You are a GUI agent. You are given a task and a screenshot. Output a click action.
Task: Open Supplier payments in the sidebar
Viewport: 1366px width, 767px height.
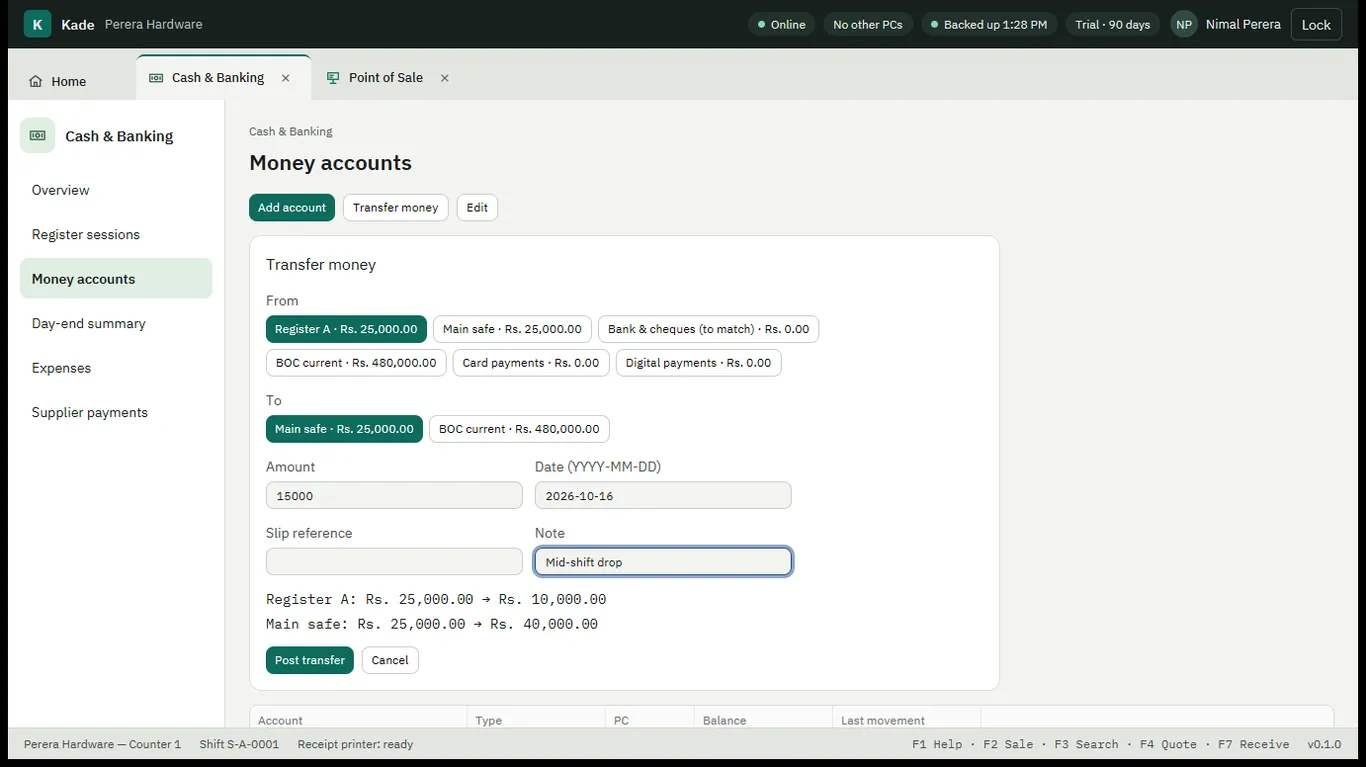tap(116, 413)
